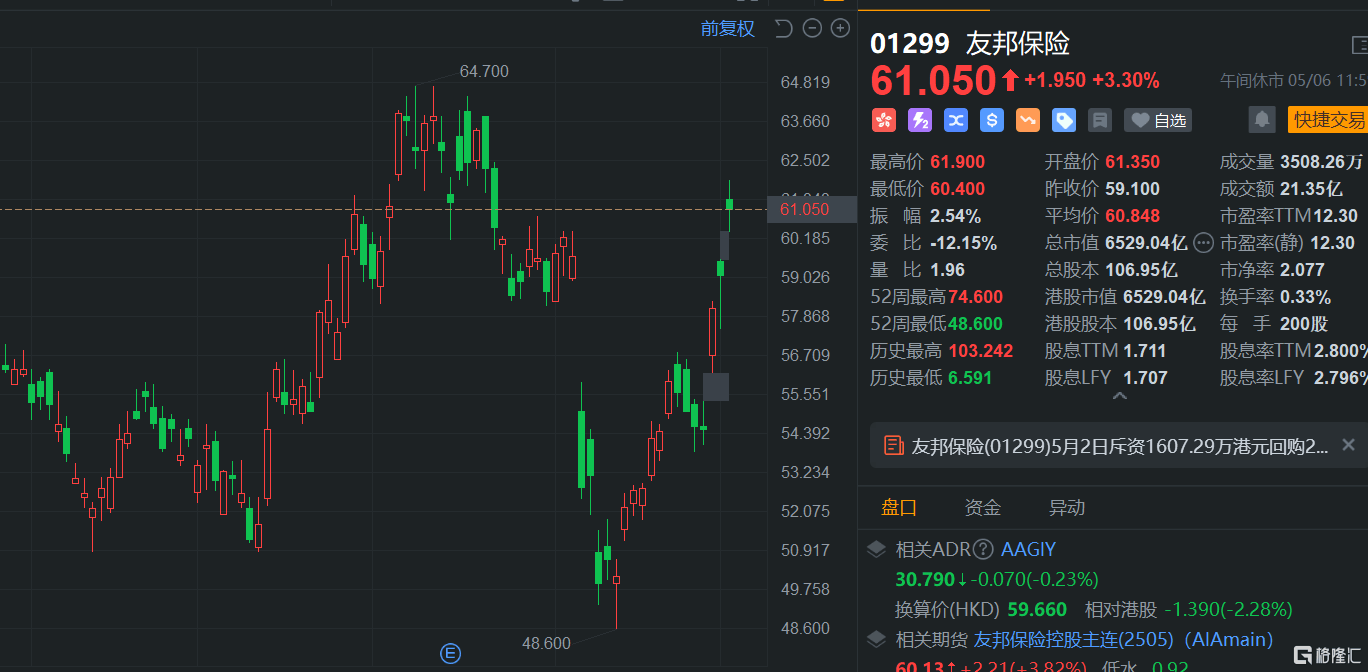Click the 总市值 value 6529.04亿

(x=1146, y=243)
